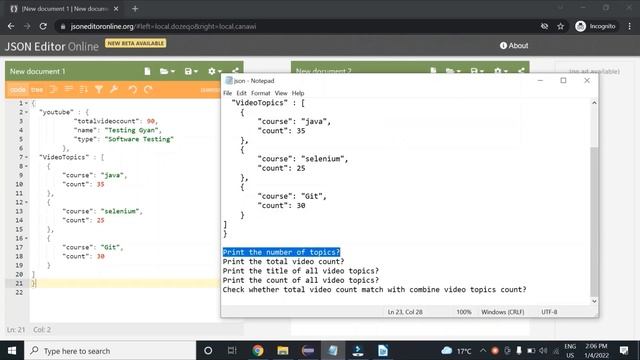Click "Print the total video count?" line

pos(283,262)
